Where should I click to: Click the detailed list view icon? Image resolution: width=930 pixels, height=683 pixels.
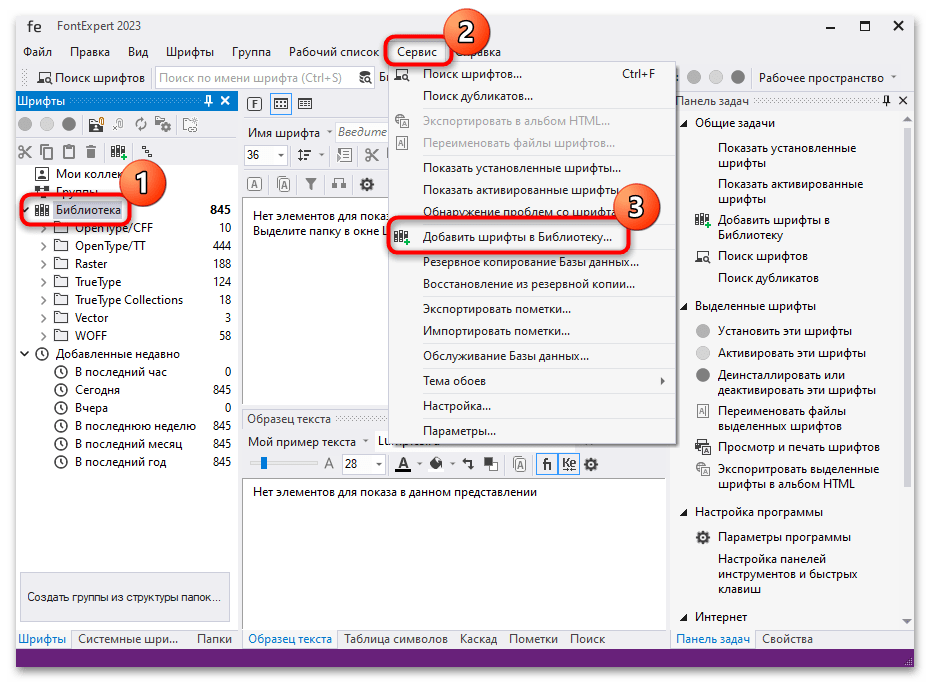(x=305, y=104)
